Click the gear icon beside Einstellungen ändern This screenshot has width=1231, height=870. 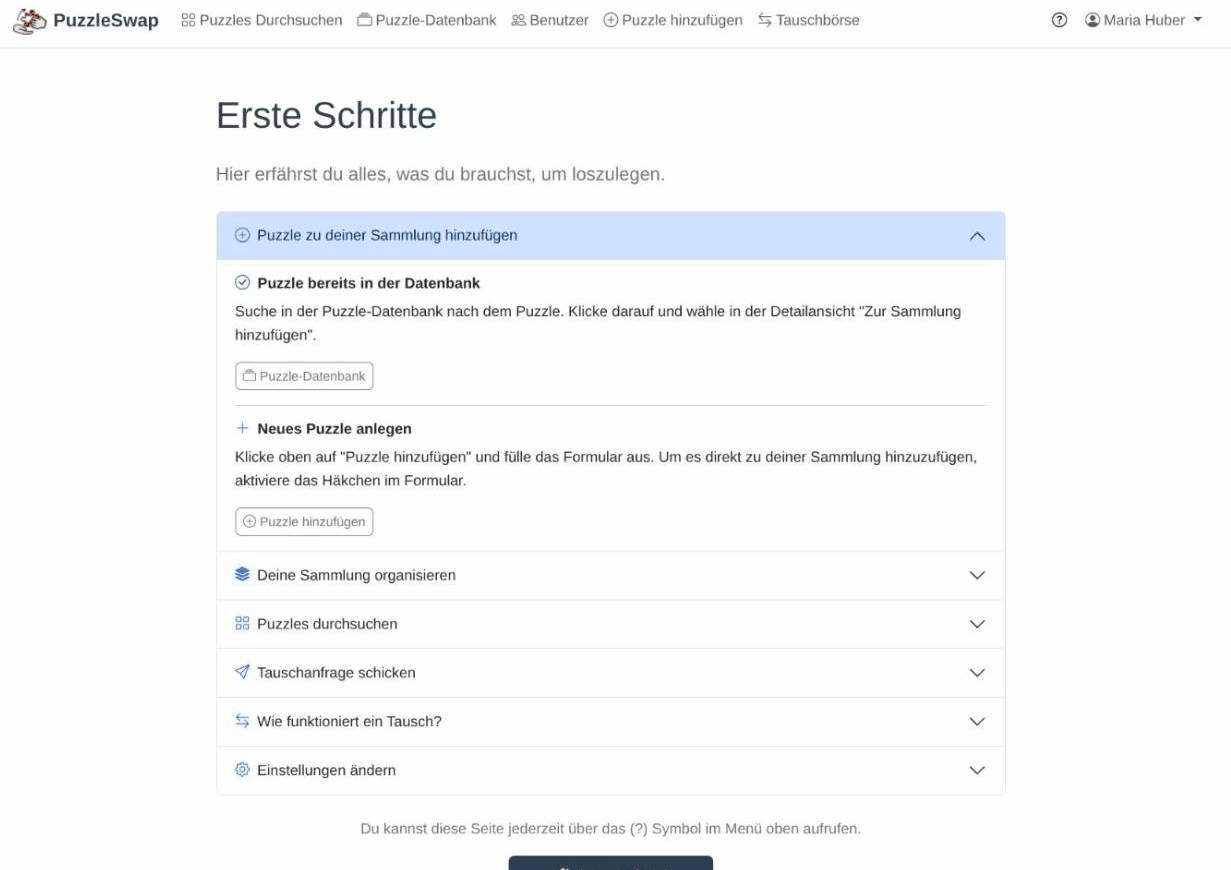[242, 770]
